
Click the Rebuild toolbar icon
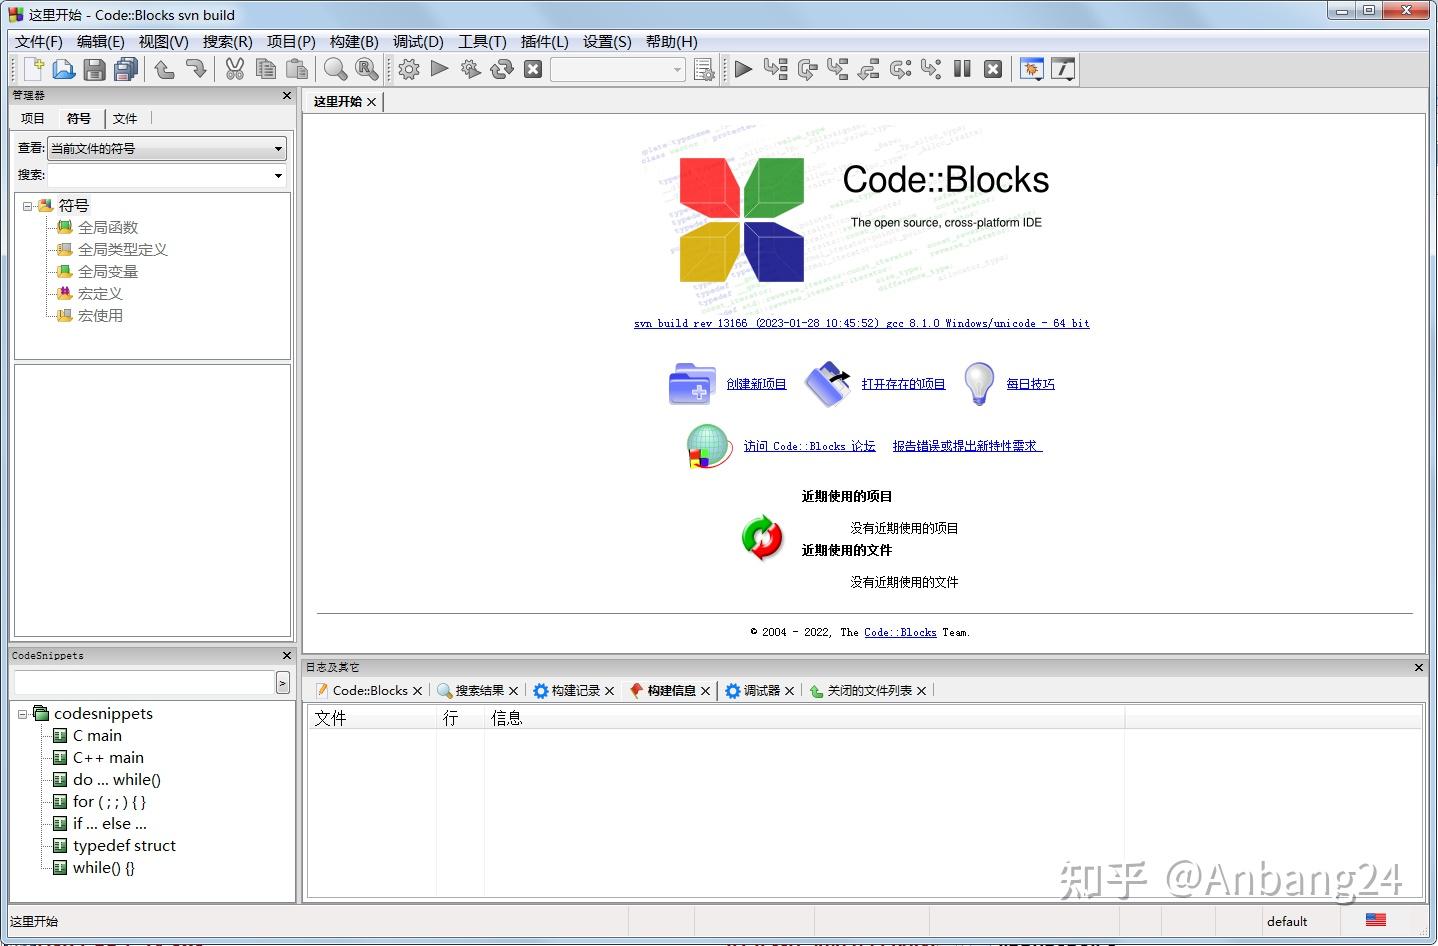click(502, 69)
